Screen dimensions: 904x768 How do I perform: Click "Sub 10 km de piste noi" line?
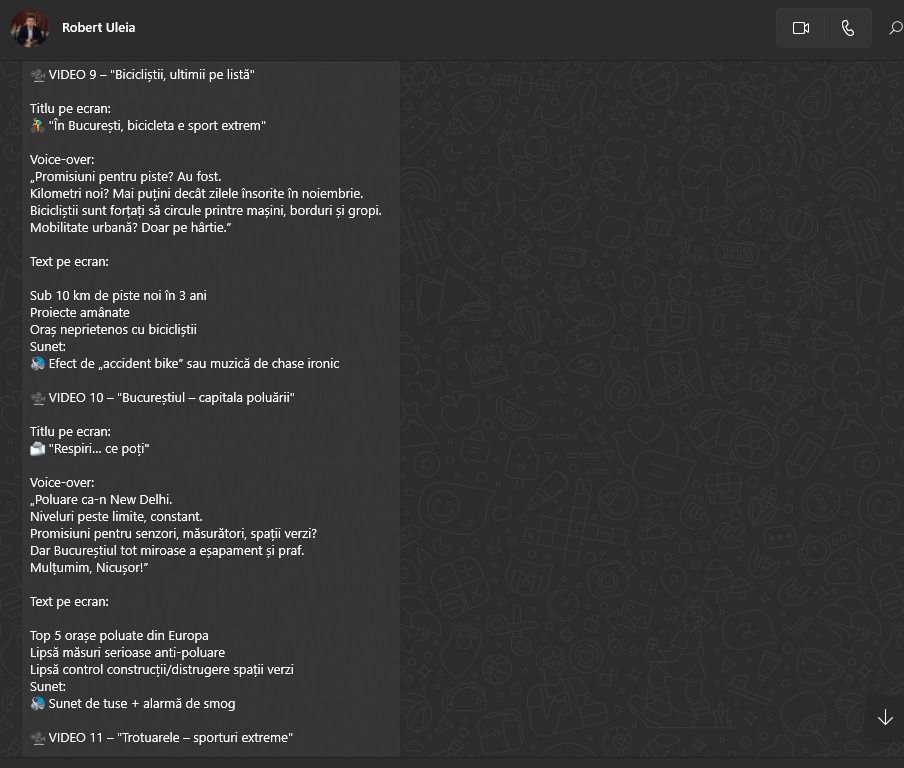(x=118, y=296)
